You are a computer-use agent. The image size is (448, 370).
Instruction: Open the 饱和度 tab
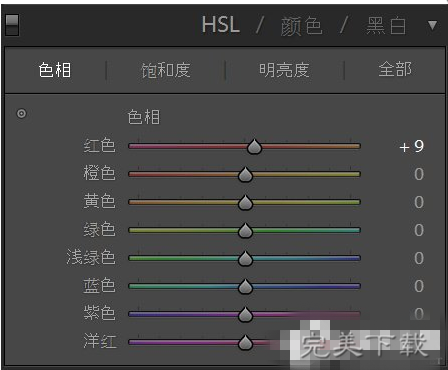[x=166, y=70]
